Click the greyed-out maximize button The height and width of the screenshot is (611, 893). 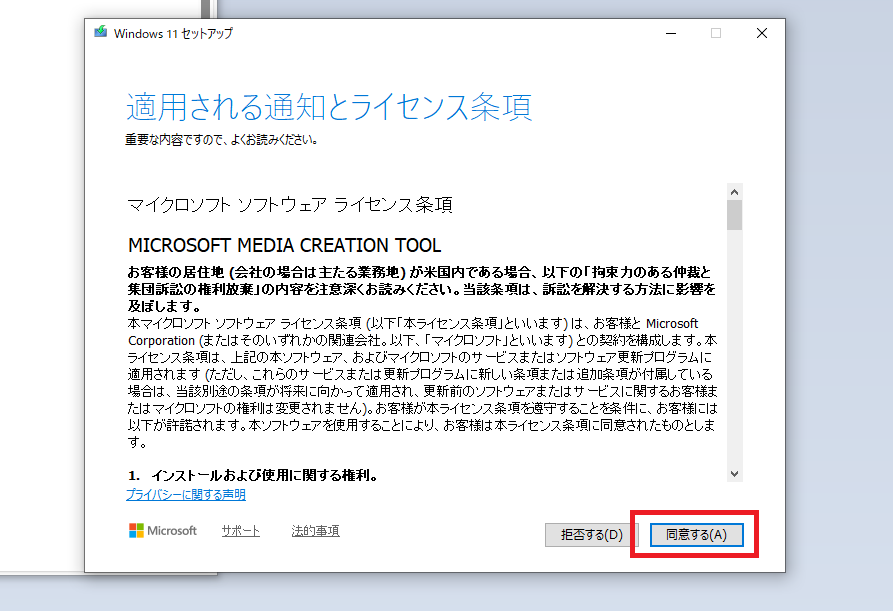tap(715, 33)
